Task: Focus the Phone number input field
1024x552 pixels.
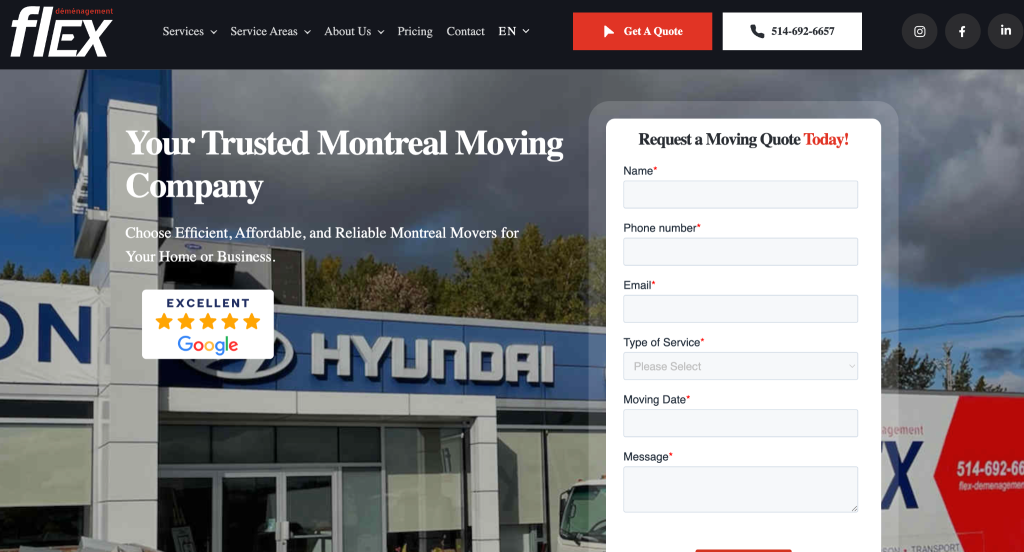Action: tap(741, 252)
